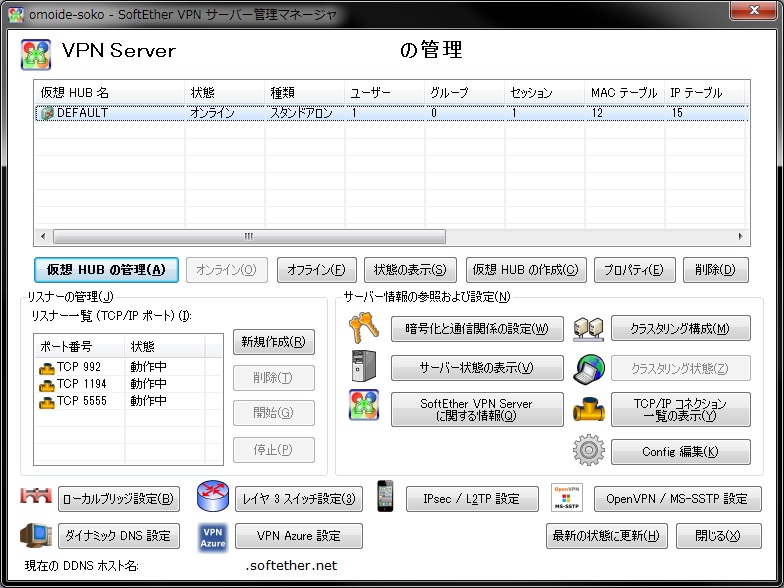Click サーバー状態の表示(V) button
Screen dimensions: 784x588
pyautogui.click(x=477, y=368)
